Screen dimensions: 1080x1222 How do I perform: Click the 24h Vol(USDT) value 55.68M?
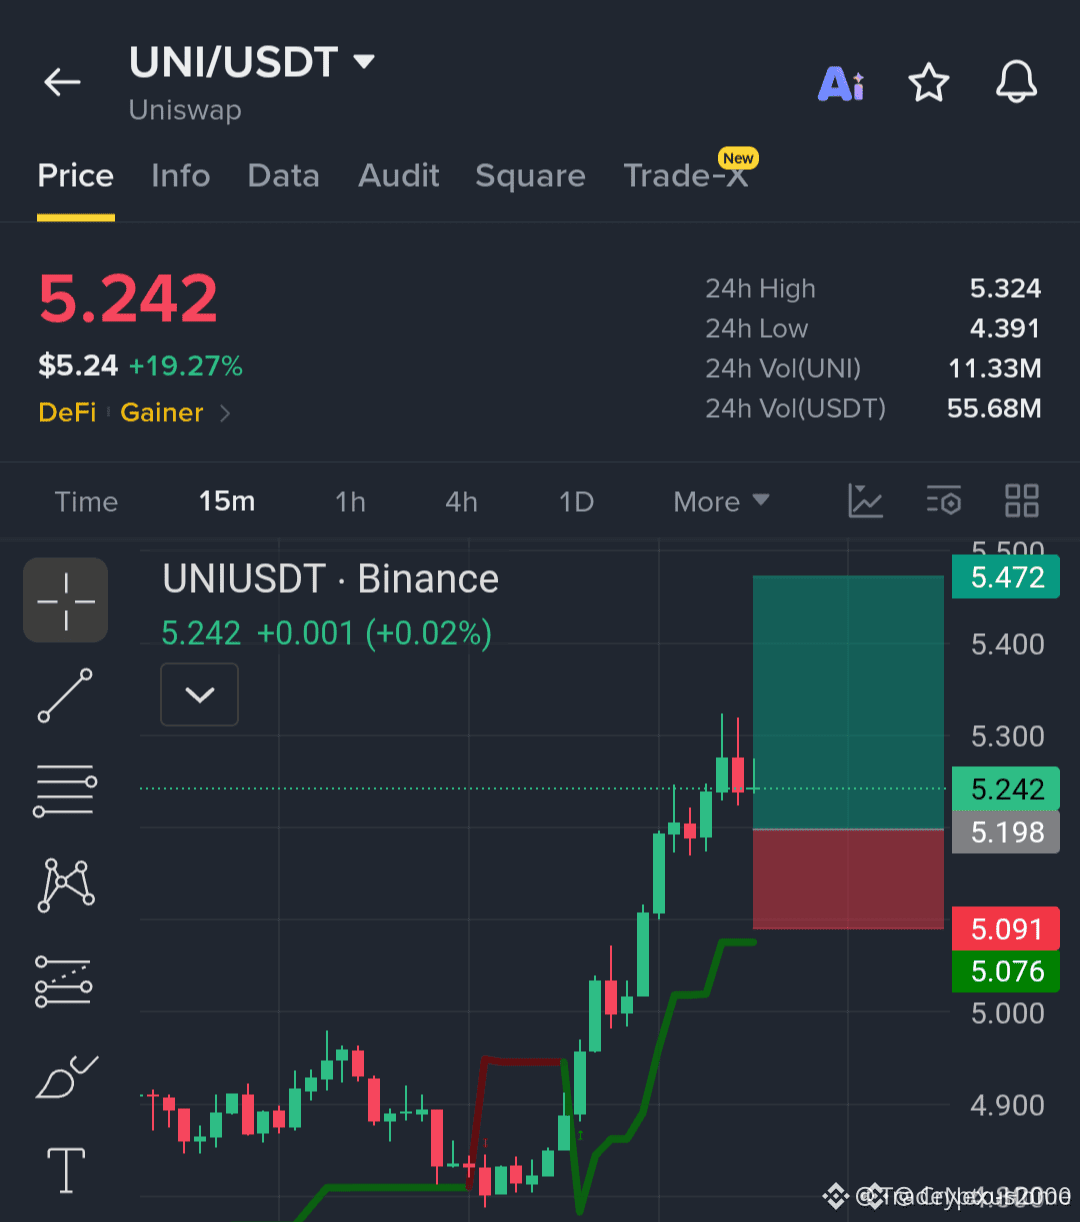[x=995, y=409]
